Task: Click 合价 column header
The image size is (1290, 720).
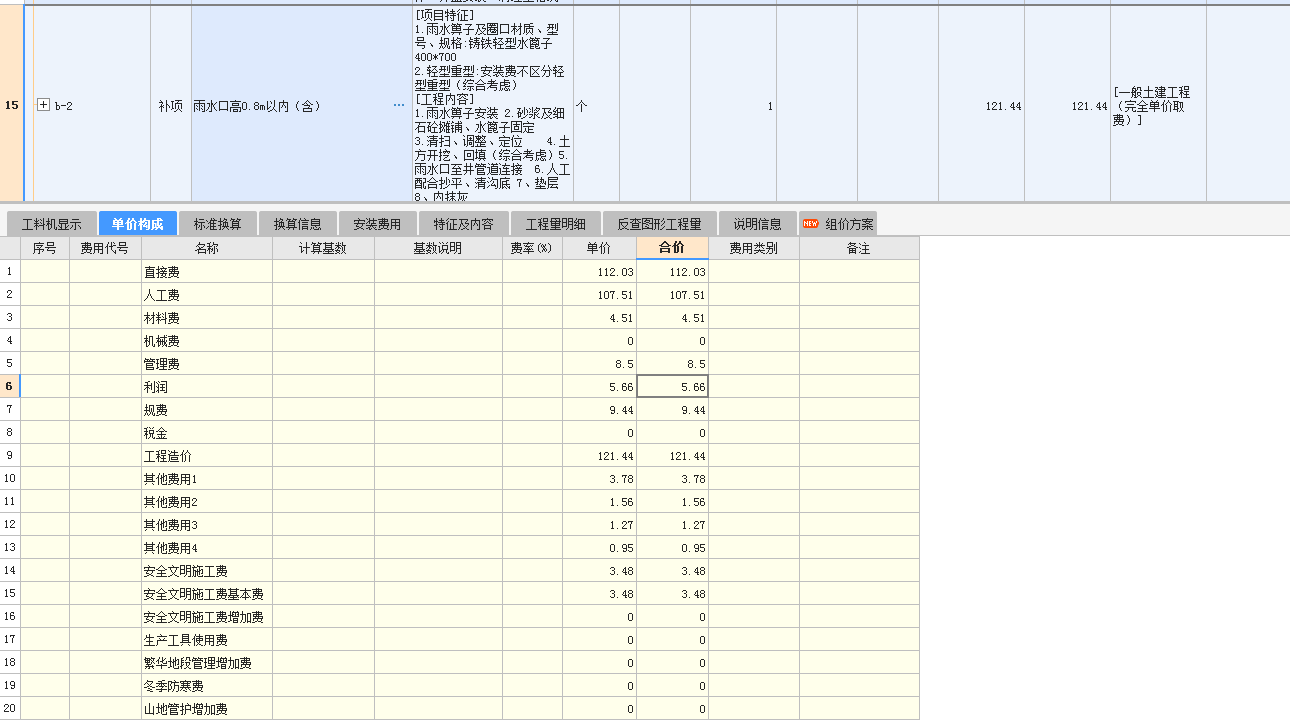Action: coord(672,248)
